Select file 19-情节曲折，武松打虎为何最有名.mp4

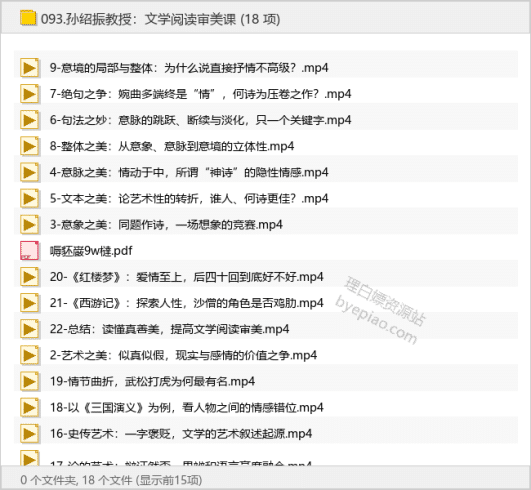coord(152,381)
